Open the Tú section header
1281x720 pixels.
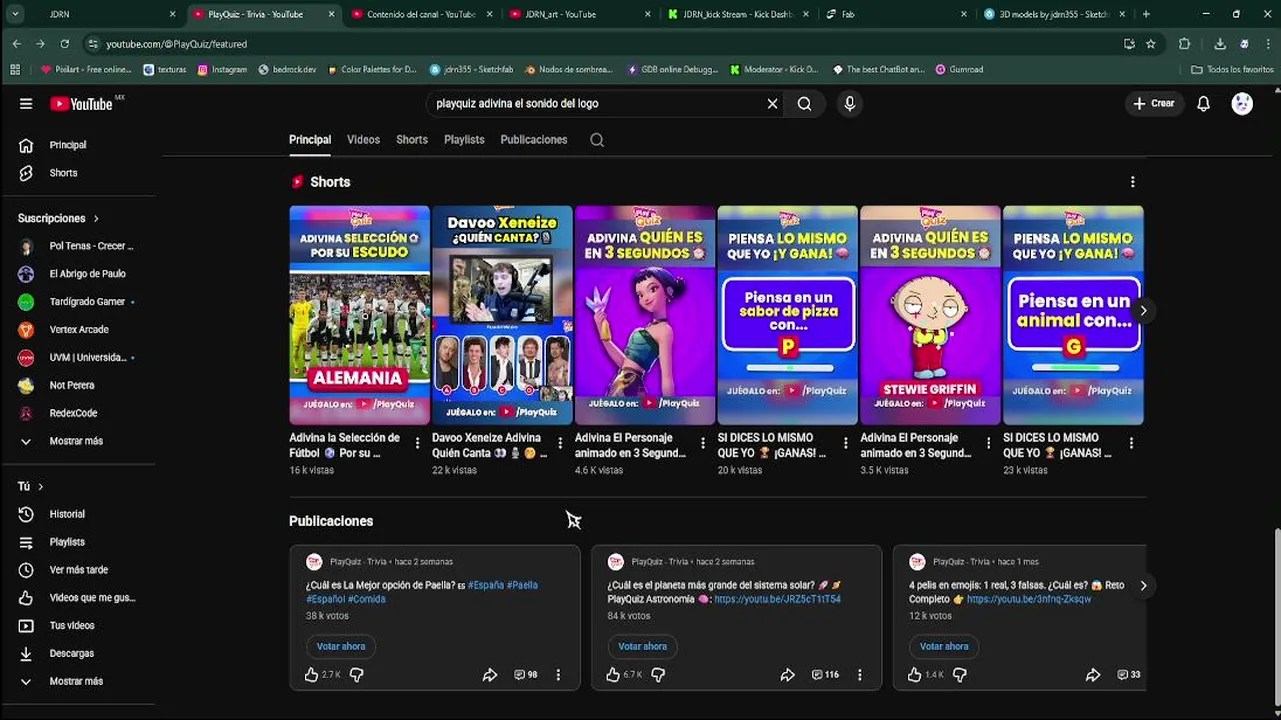pos(31,486)
